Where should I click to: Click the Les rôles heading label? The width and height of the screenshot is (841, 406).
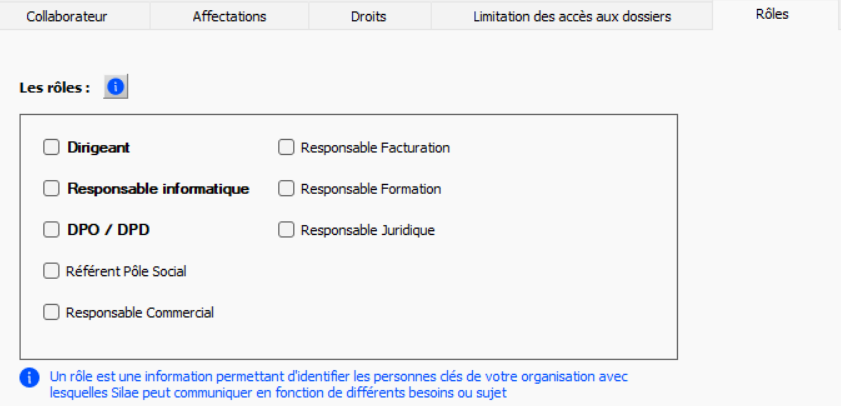point(55,87)
